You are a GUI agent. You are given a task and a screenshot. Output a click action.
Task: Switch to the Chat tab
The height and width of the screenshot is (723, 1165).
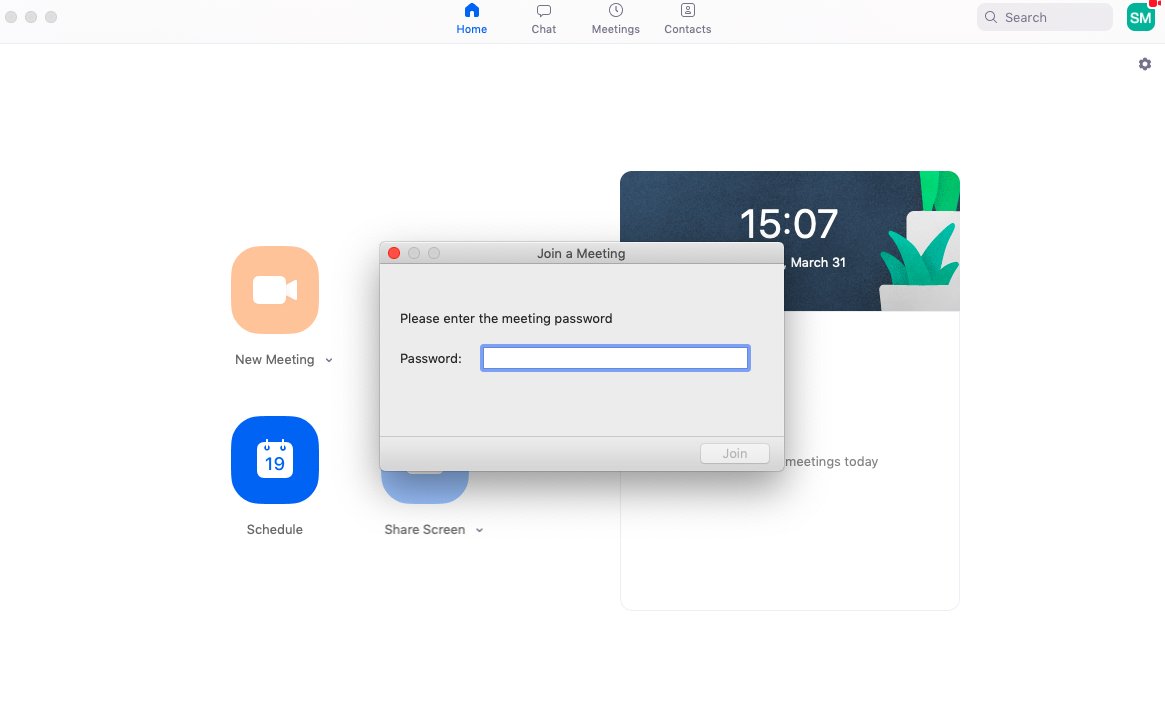[x=543, y=19]
